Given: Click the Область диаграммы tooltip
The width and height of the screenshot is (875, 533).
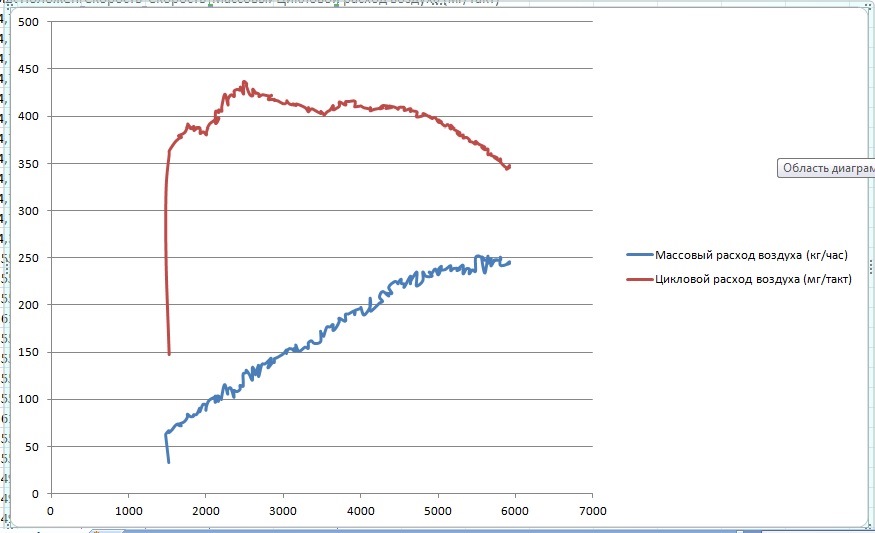Looking at the screenshot, I should [x=826, y=168].
